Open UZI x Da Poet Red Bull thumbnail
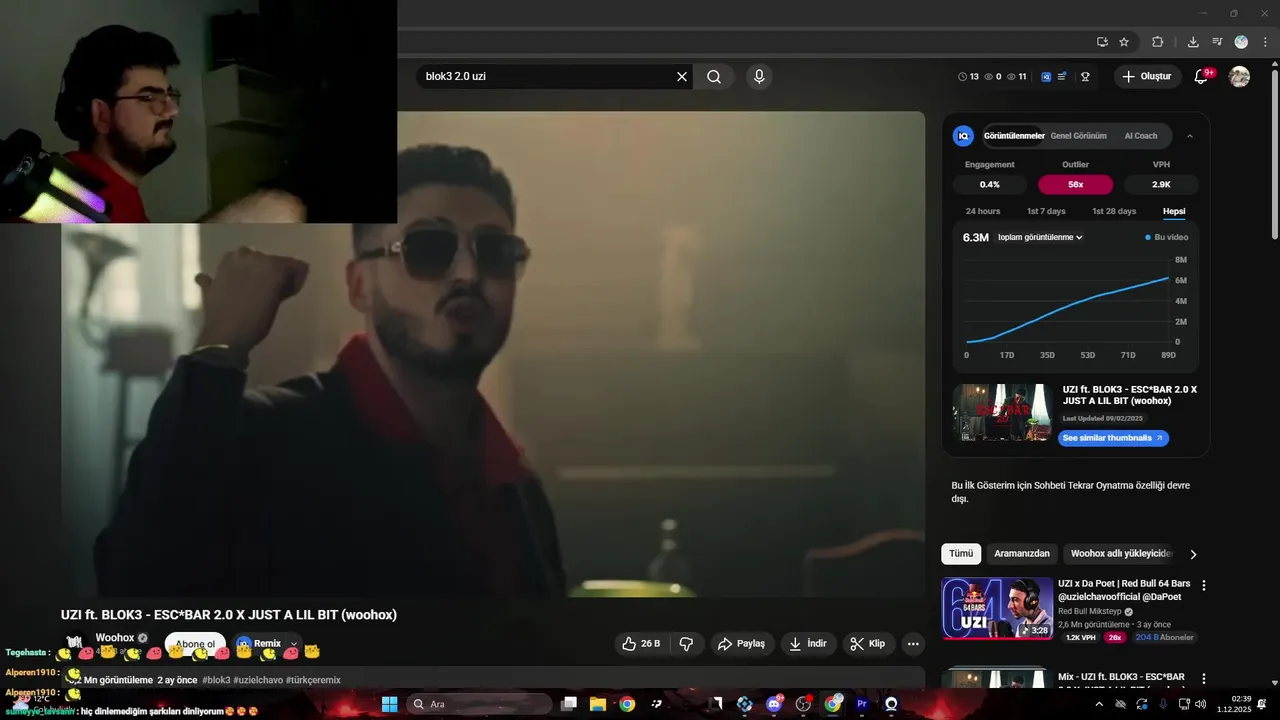 click(997, 608)
